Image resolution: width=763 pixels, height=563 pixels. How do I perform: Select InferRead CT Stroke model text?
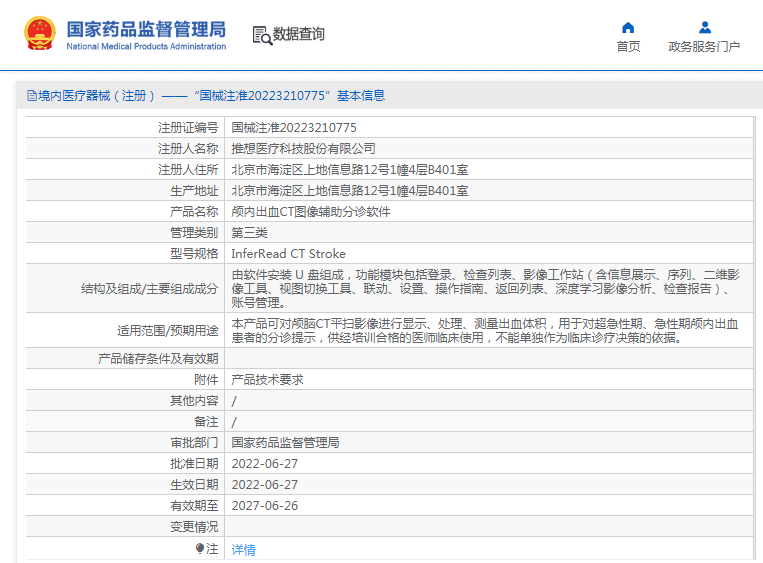(289, 254)
